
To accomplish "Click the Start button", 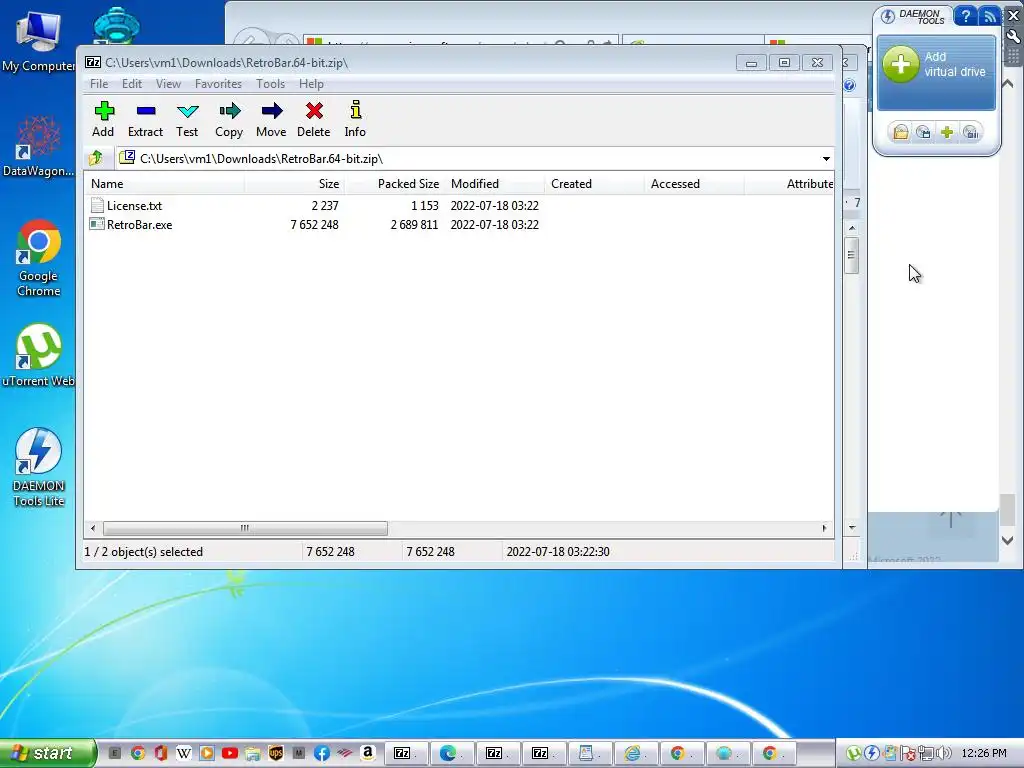I will tap(48, 753).
